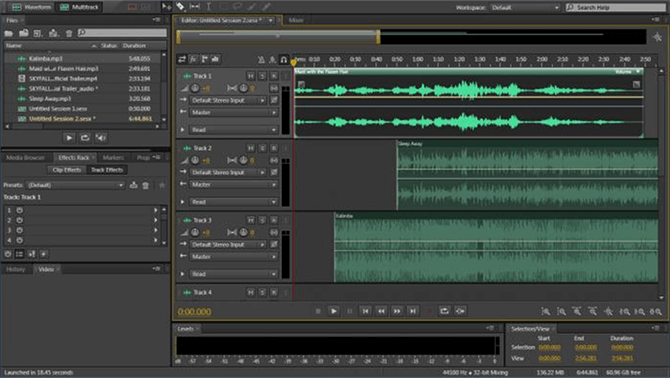Click the delete preset trash icon in Effects Rack
This screenshot has height=378, width=670.
pos(146,185)
